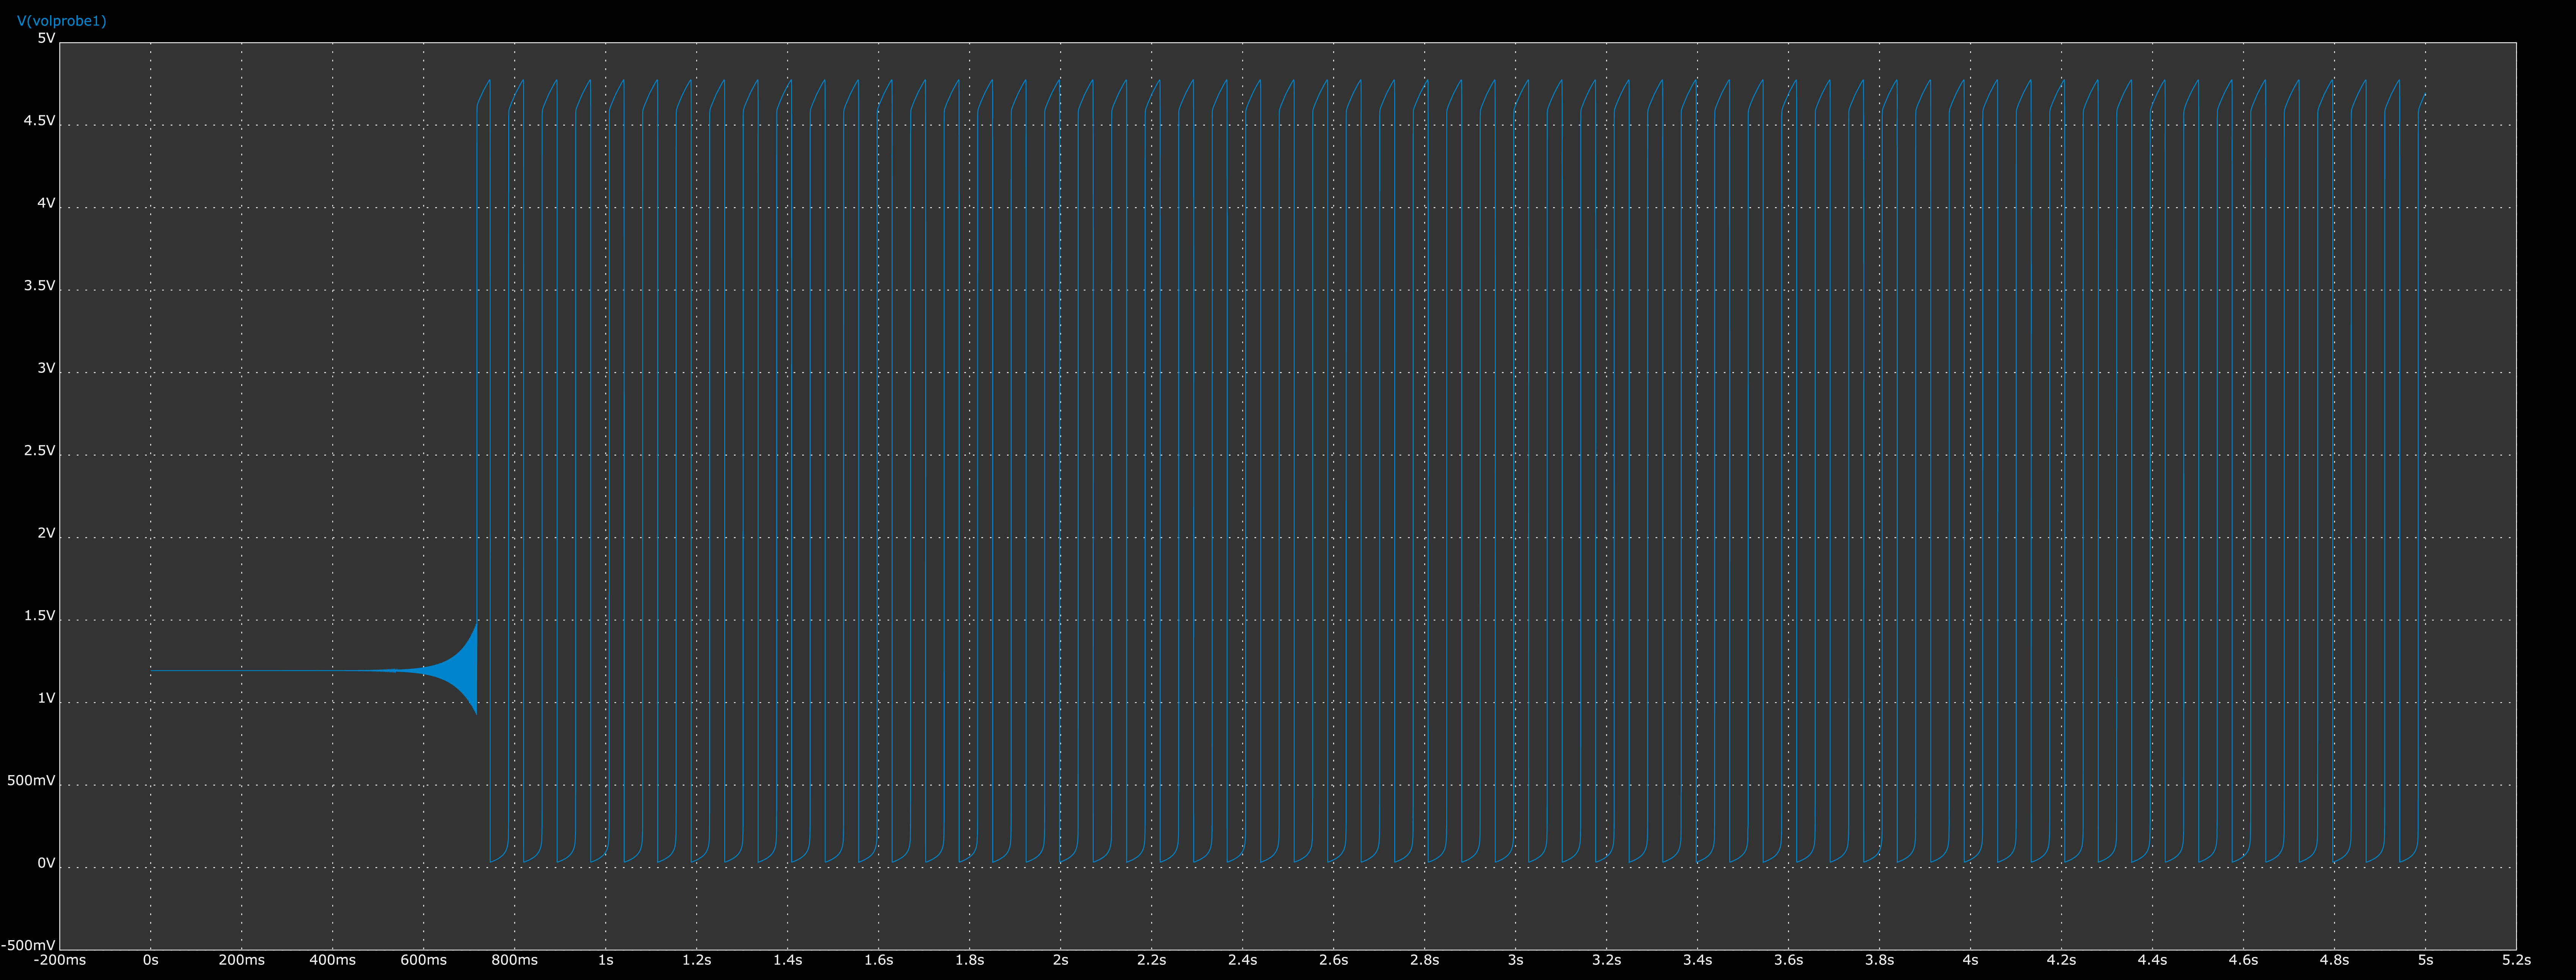This screenshot has width=2576, height=980.
Task: Click the 0V vertical axis label
Action: (x=46, y=863)
